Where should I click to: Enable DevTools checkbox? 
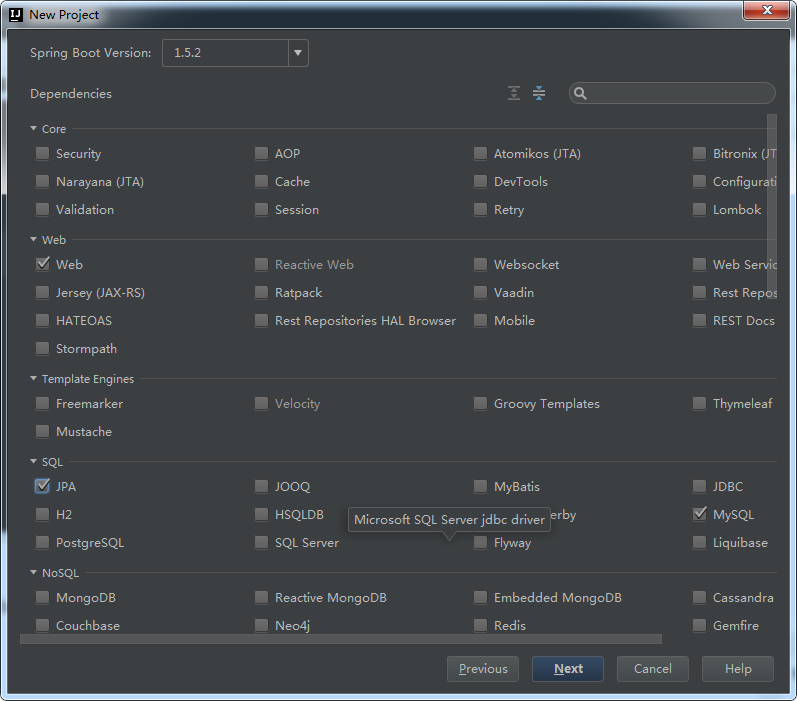[x=480, y=181]
